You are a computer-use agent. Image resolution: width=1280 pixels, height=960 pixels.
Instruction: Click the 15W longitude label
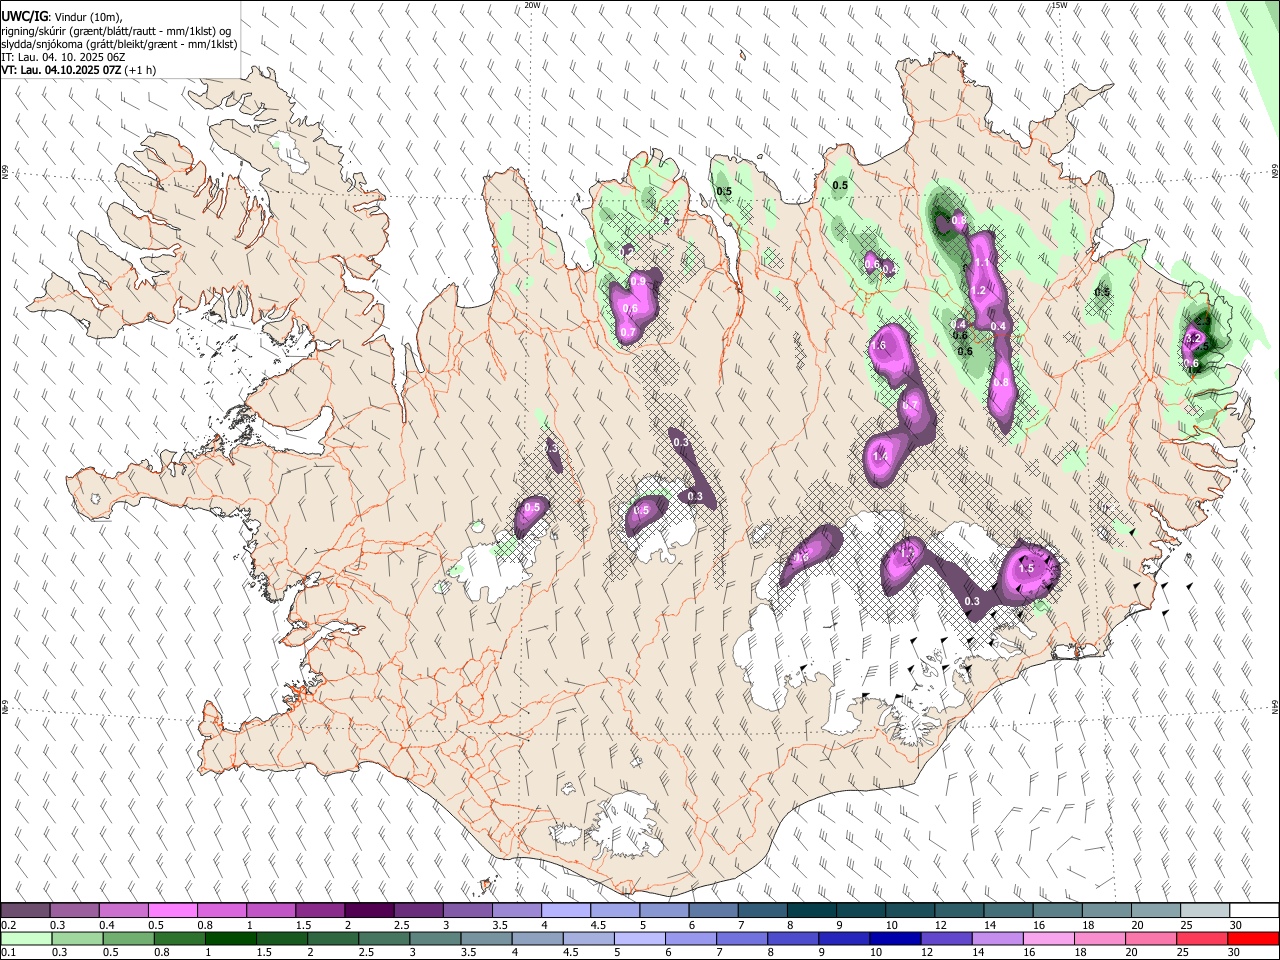pyautogui.click(x=1059, y=5)
